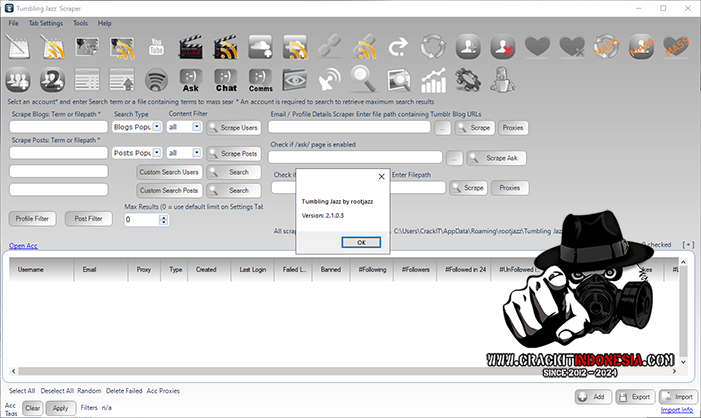Click the Import Info link

coord(677,410)
